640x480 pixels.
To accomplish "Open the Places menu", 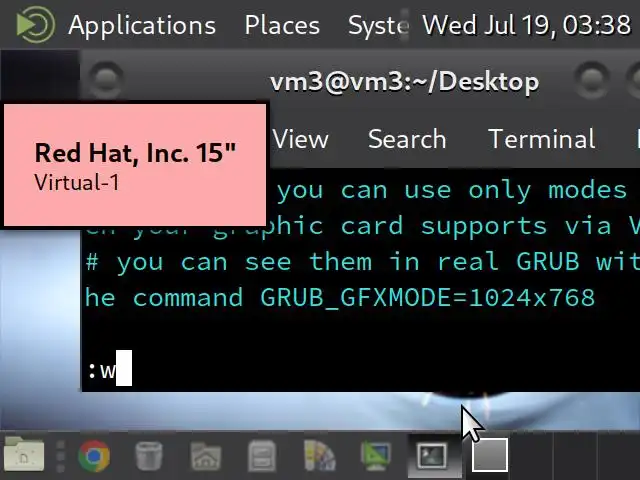I will 282,25.
